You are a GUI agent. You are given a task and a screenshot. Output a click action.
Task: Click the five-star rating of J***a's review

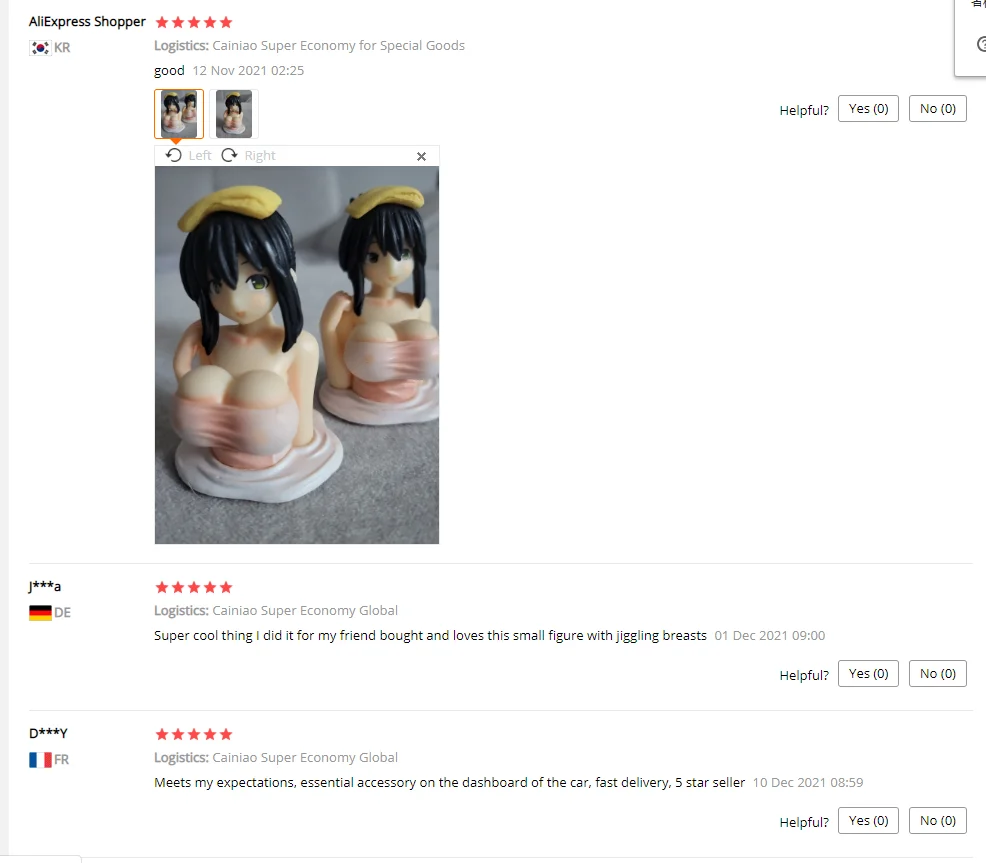tap(194, 587)
